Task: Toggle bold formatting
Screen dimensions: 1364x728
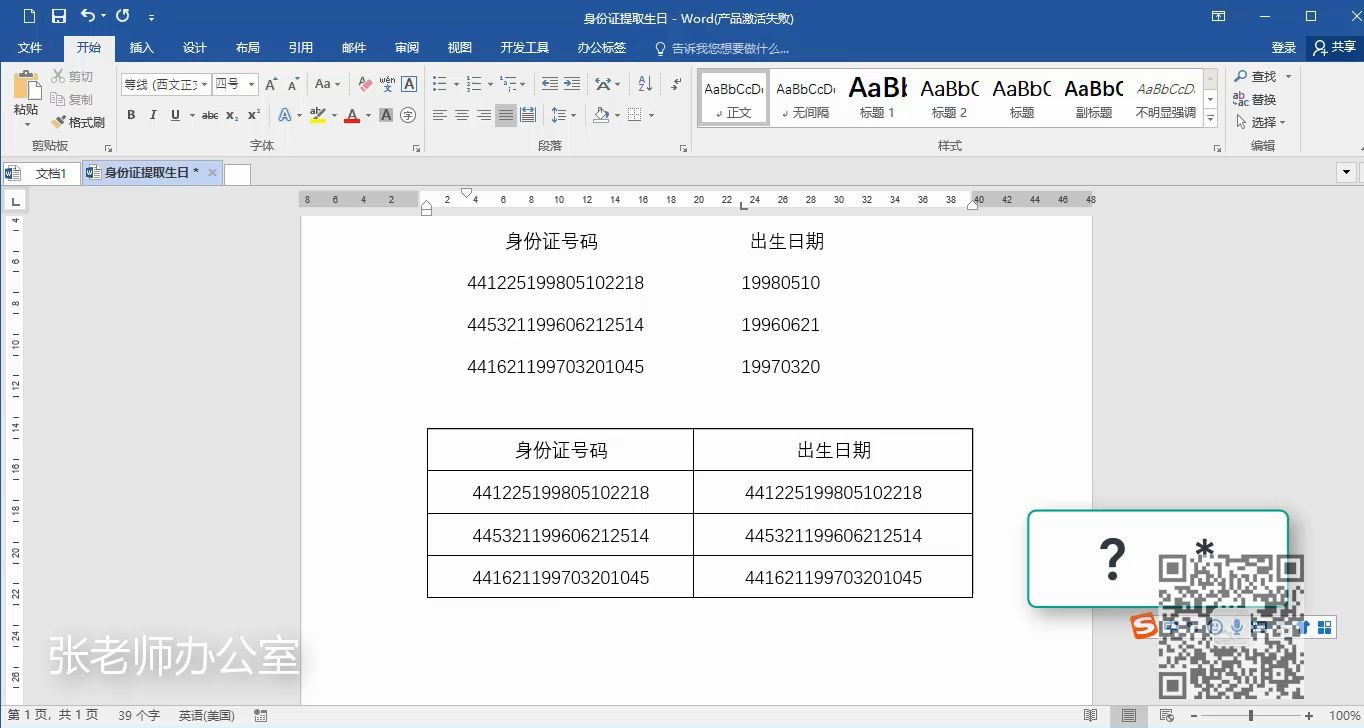Action: pyautogui.click(x=131, y=114)
